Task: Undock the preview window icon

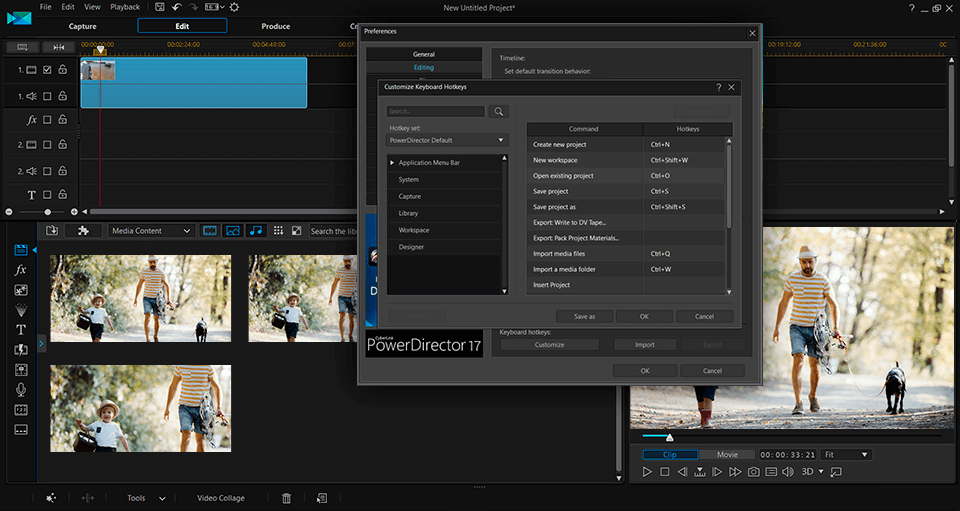Action: (836, 472)
